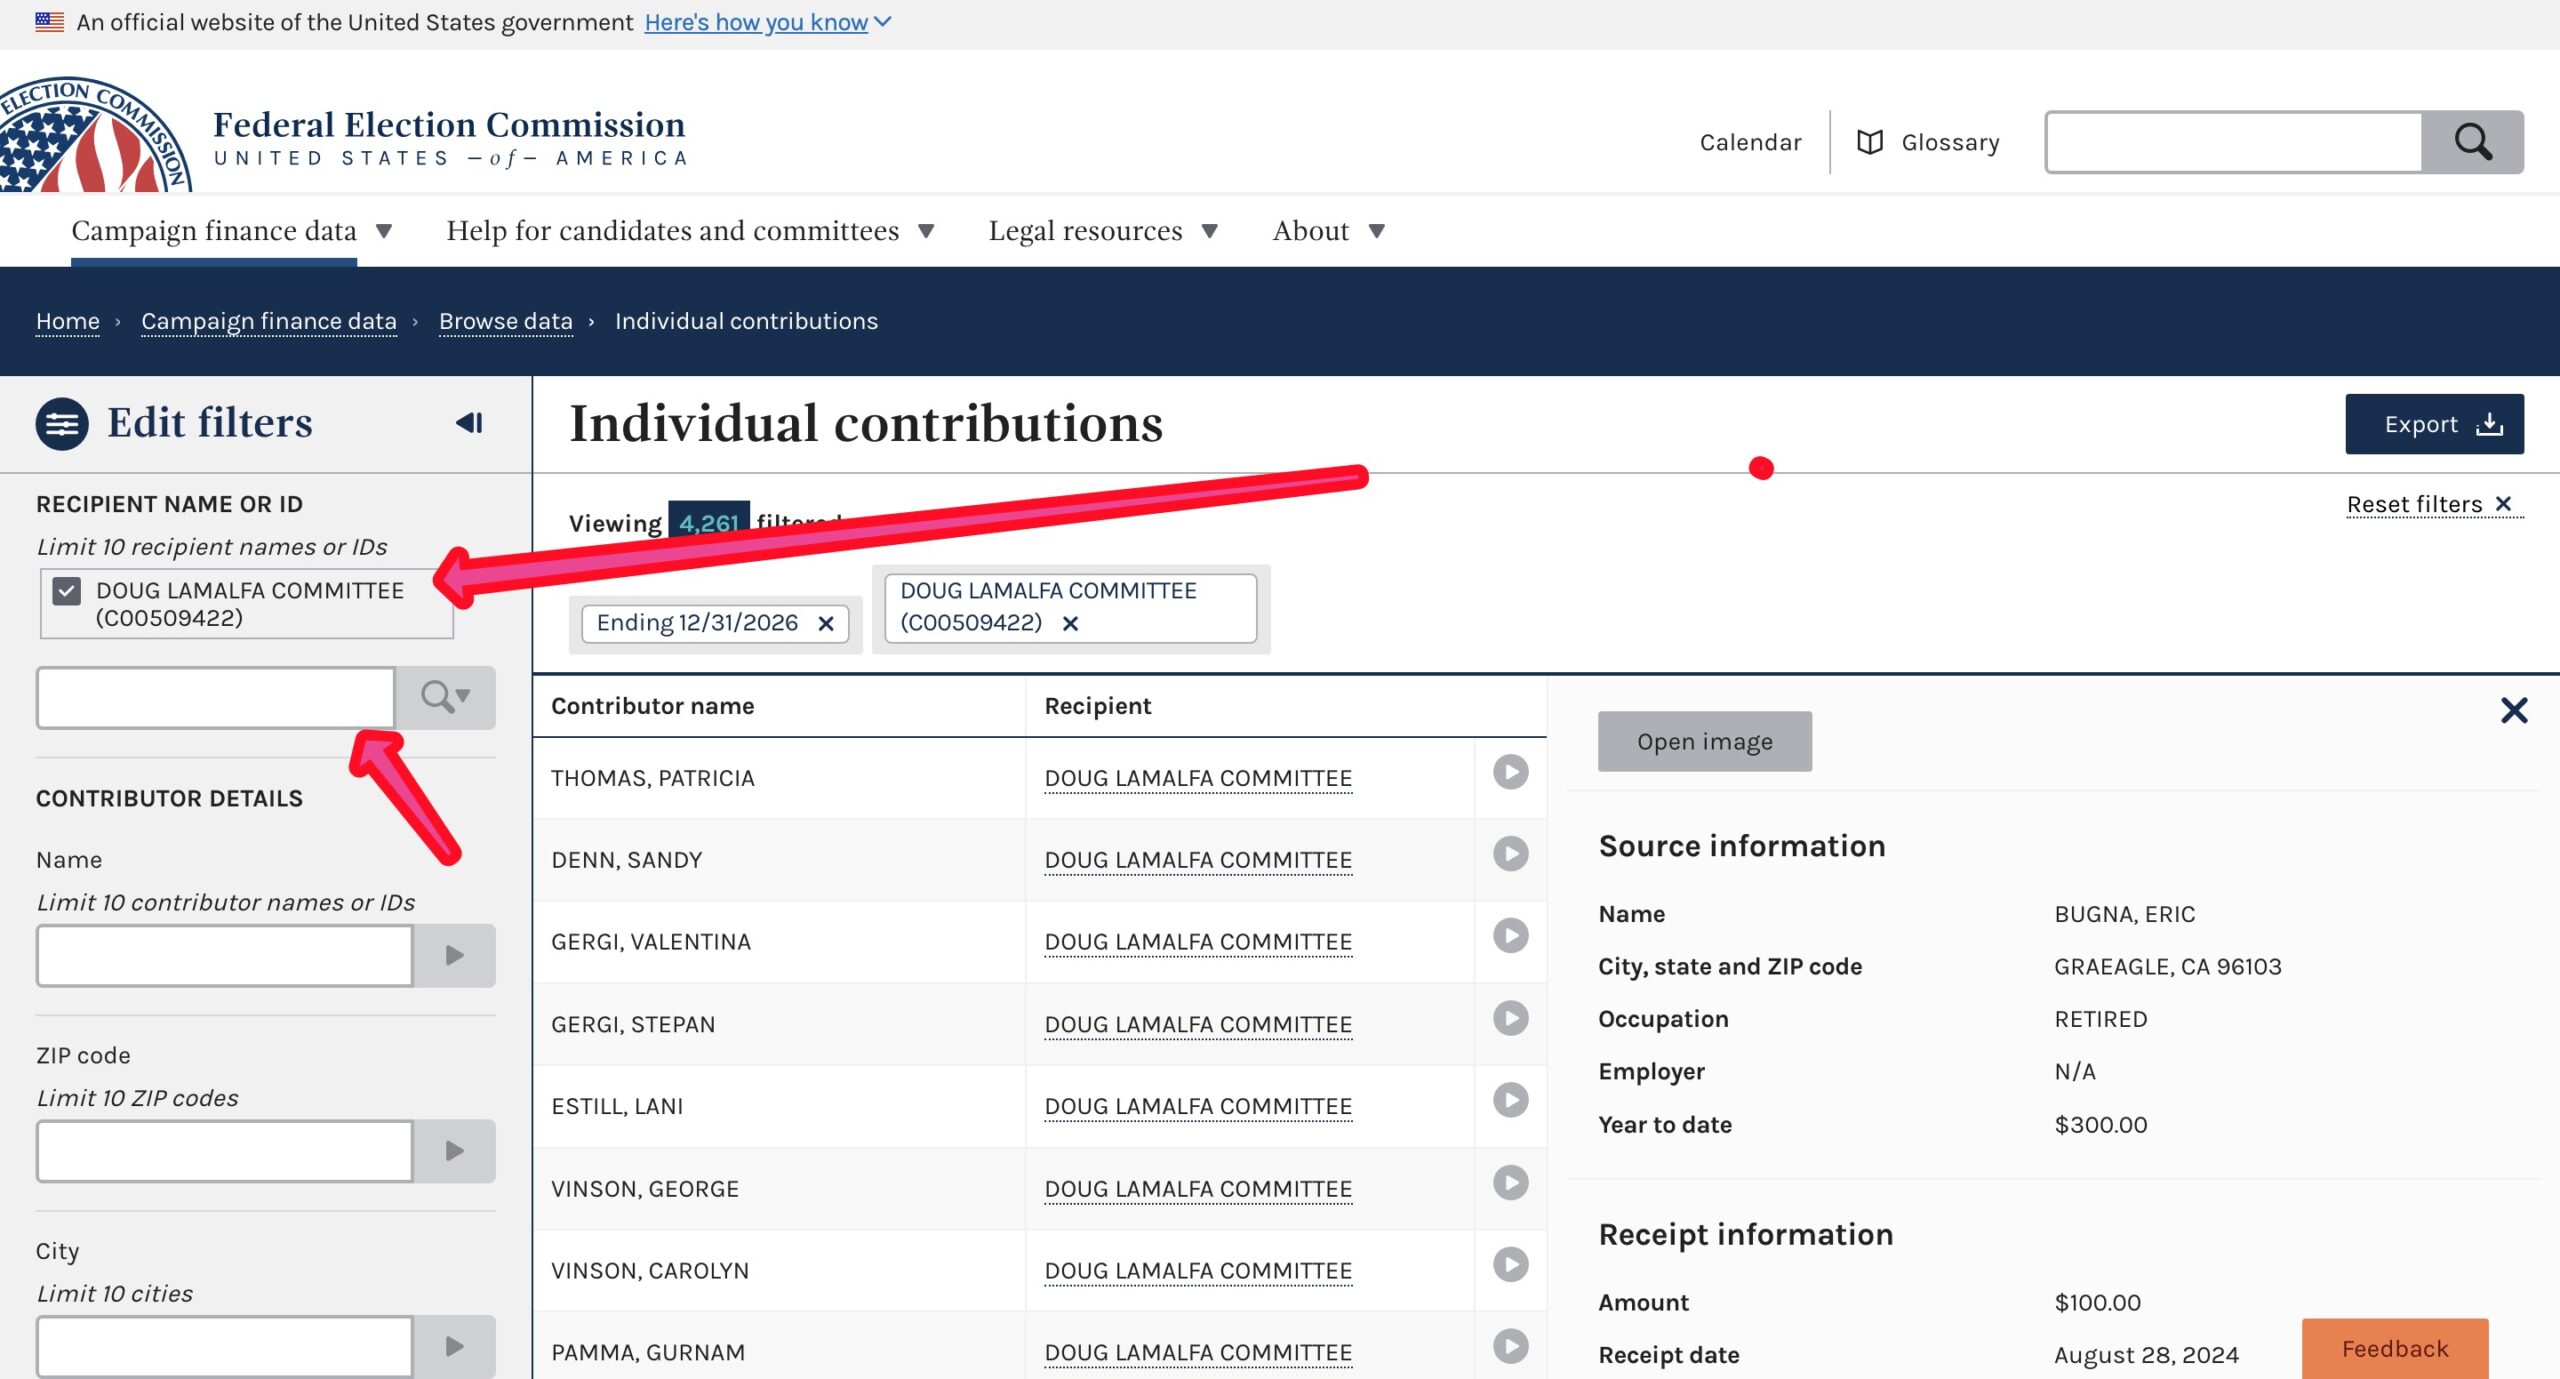
Task: Open the About menu
Action: tap(1328, 231)
